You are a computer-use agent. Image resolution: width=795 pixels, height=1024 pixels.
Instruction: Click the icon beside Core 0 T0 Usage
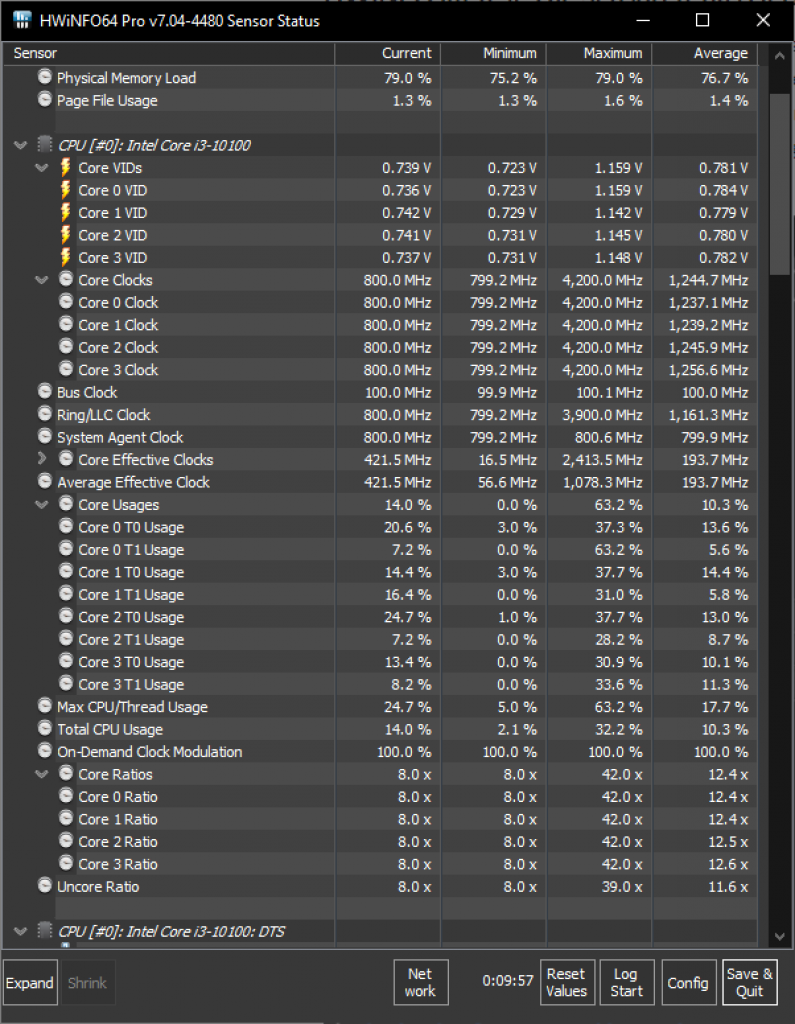66,526
